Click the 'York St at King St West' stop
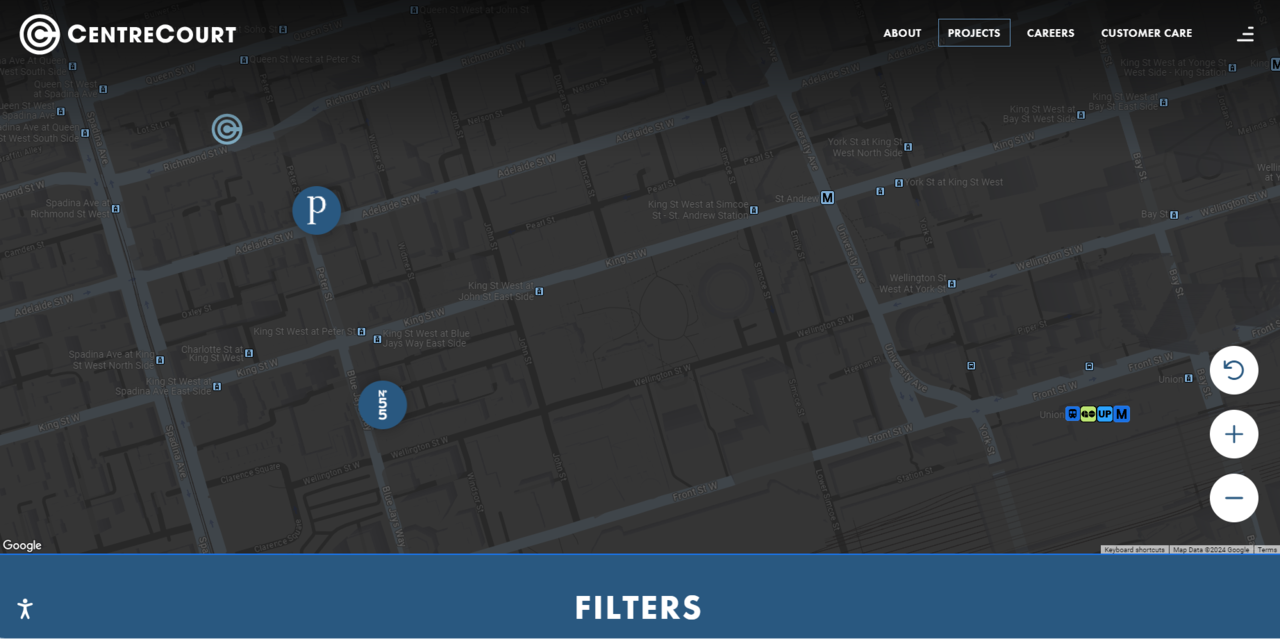 tap(899, 183)
